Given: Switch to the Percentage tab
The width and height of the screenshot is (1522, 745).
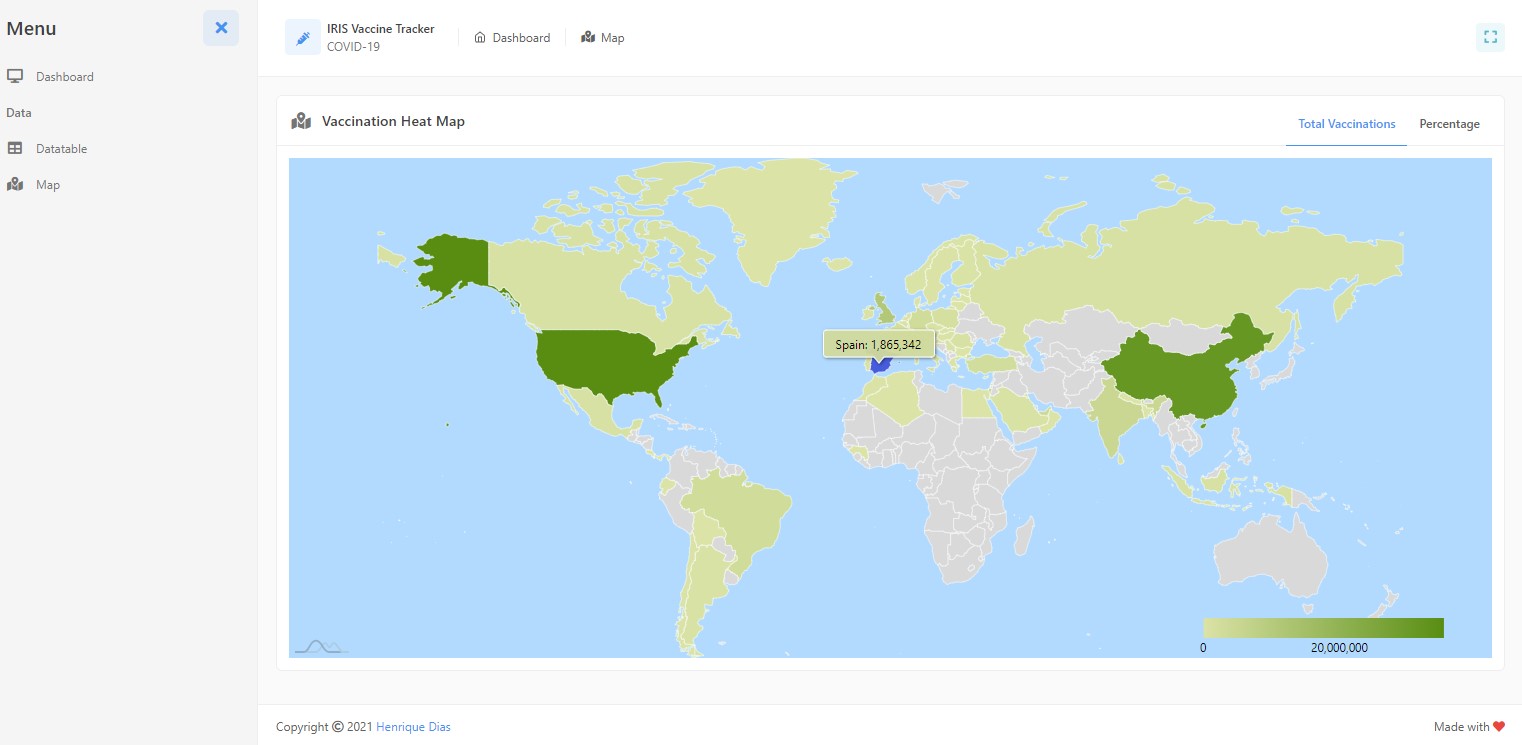Looking at the screenshot, I should pos(1449,124).
